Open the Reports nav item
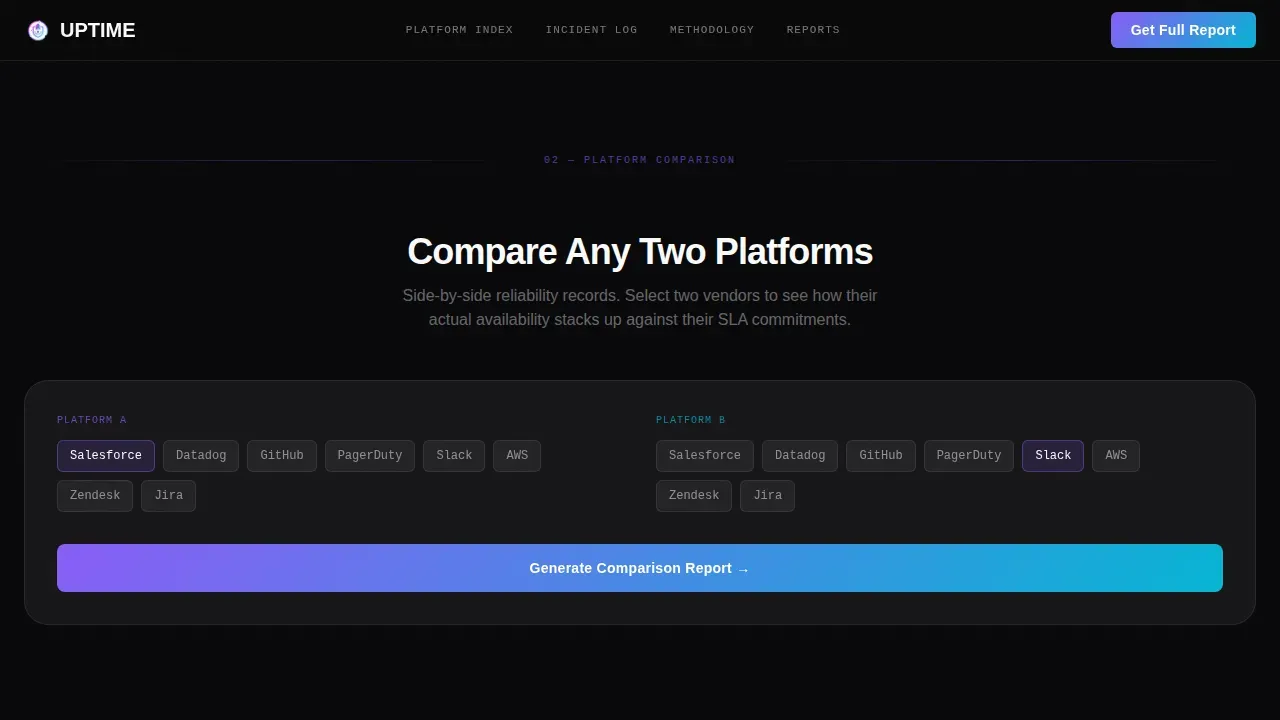Screen dimensions: 1280x720 (813, 30)
